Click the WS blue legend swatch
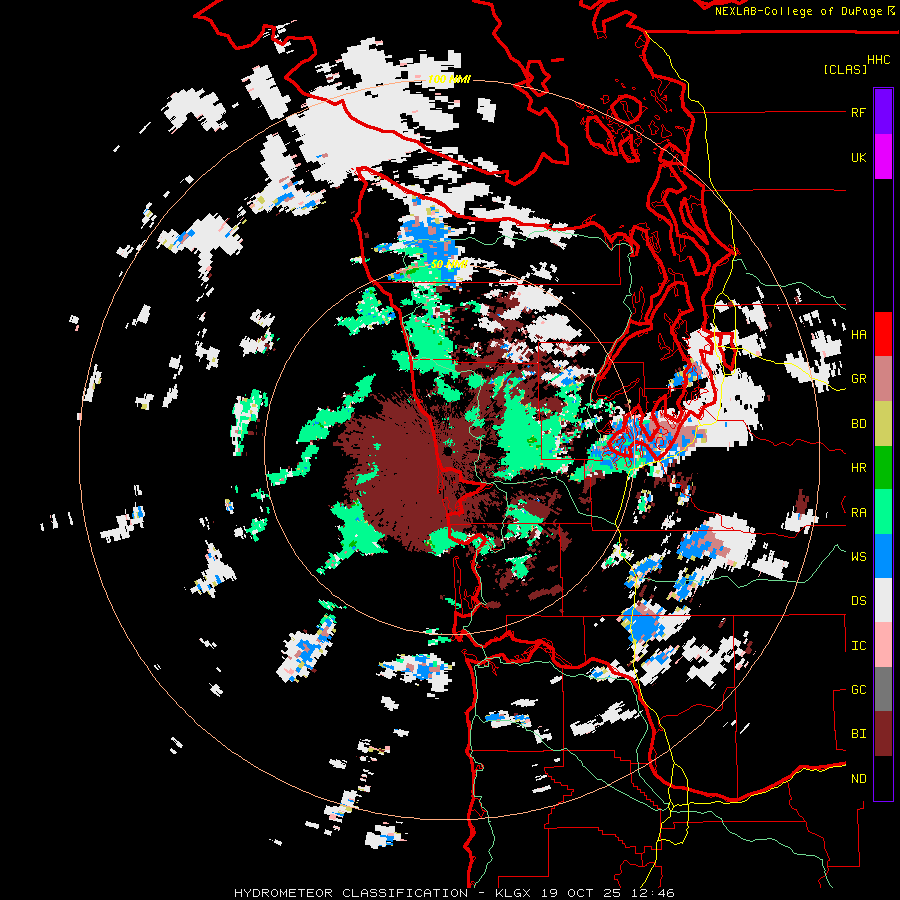 (883, 556)
